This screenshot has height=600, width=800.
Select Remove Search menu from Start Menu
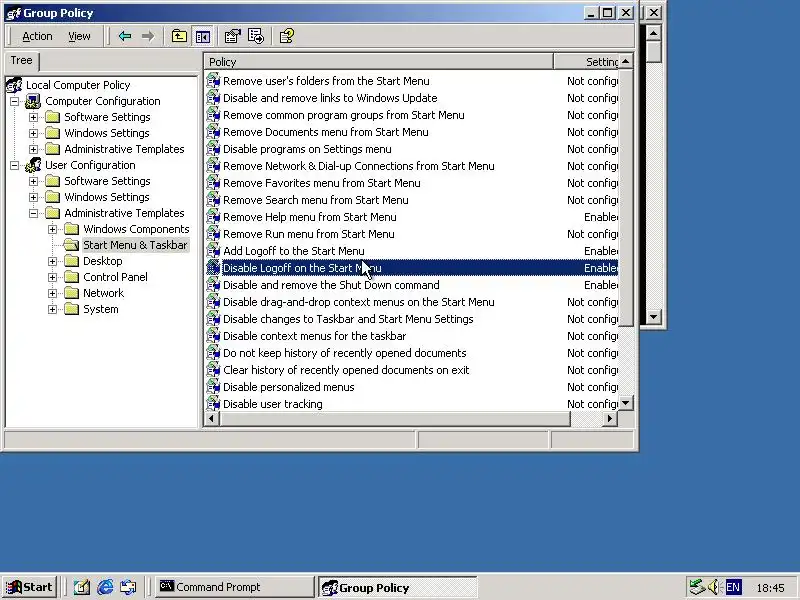click(315, 200)
